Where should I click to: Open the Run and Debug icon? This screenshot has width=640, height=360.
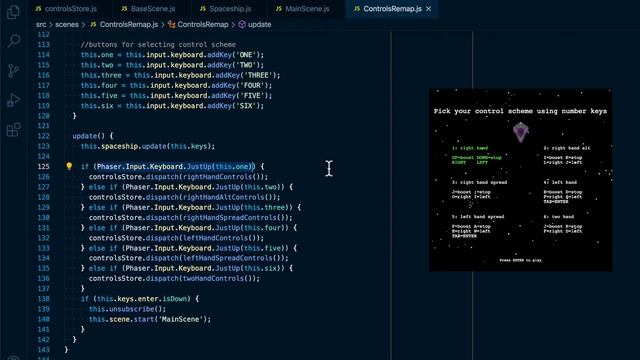pos(13,100)
